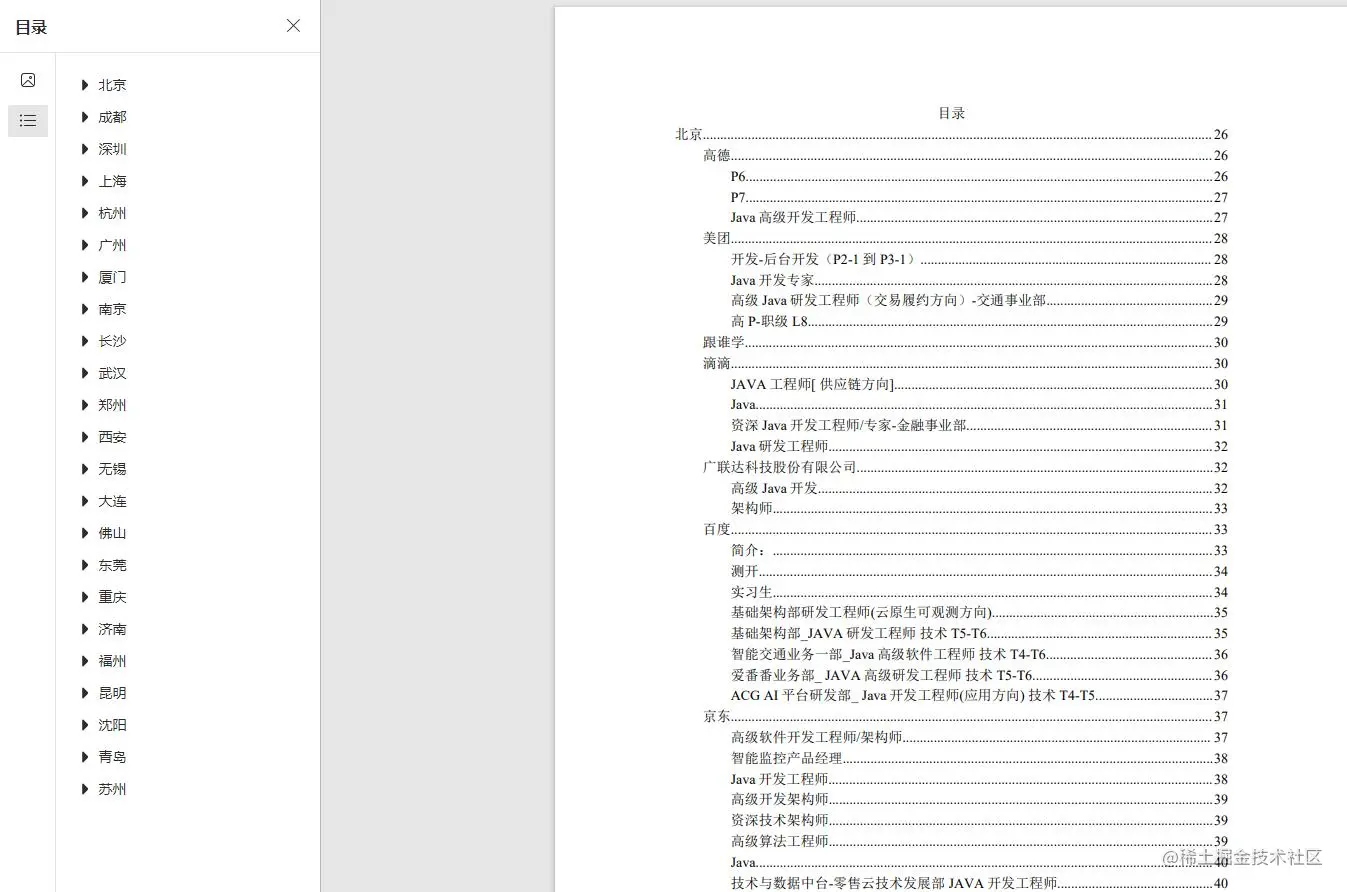This screenshot has height=892, width=1347.
Task: Expand the 成都 outline arrow
Action: click(85, 117)
